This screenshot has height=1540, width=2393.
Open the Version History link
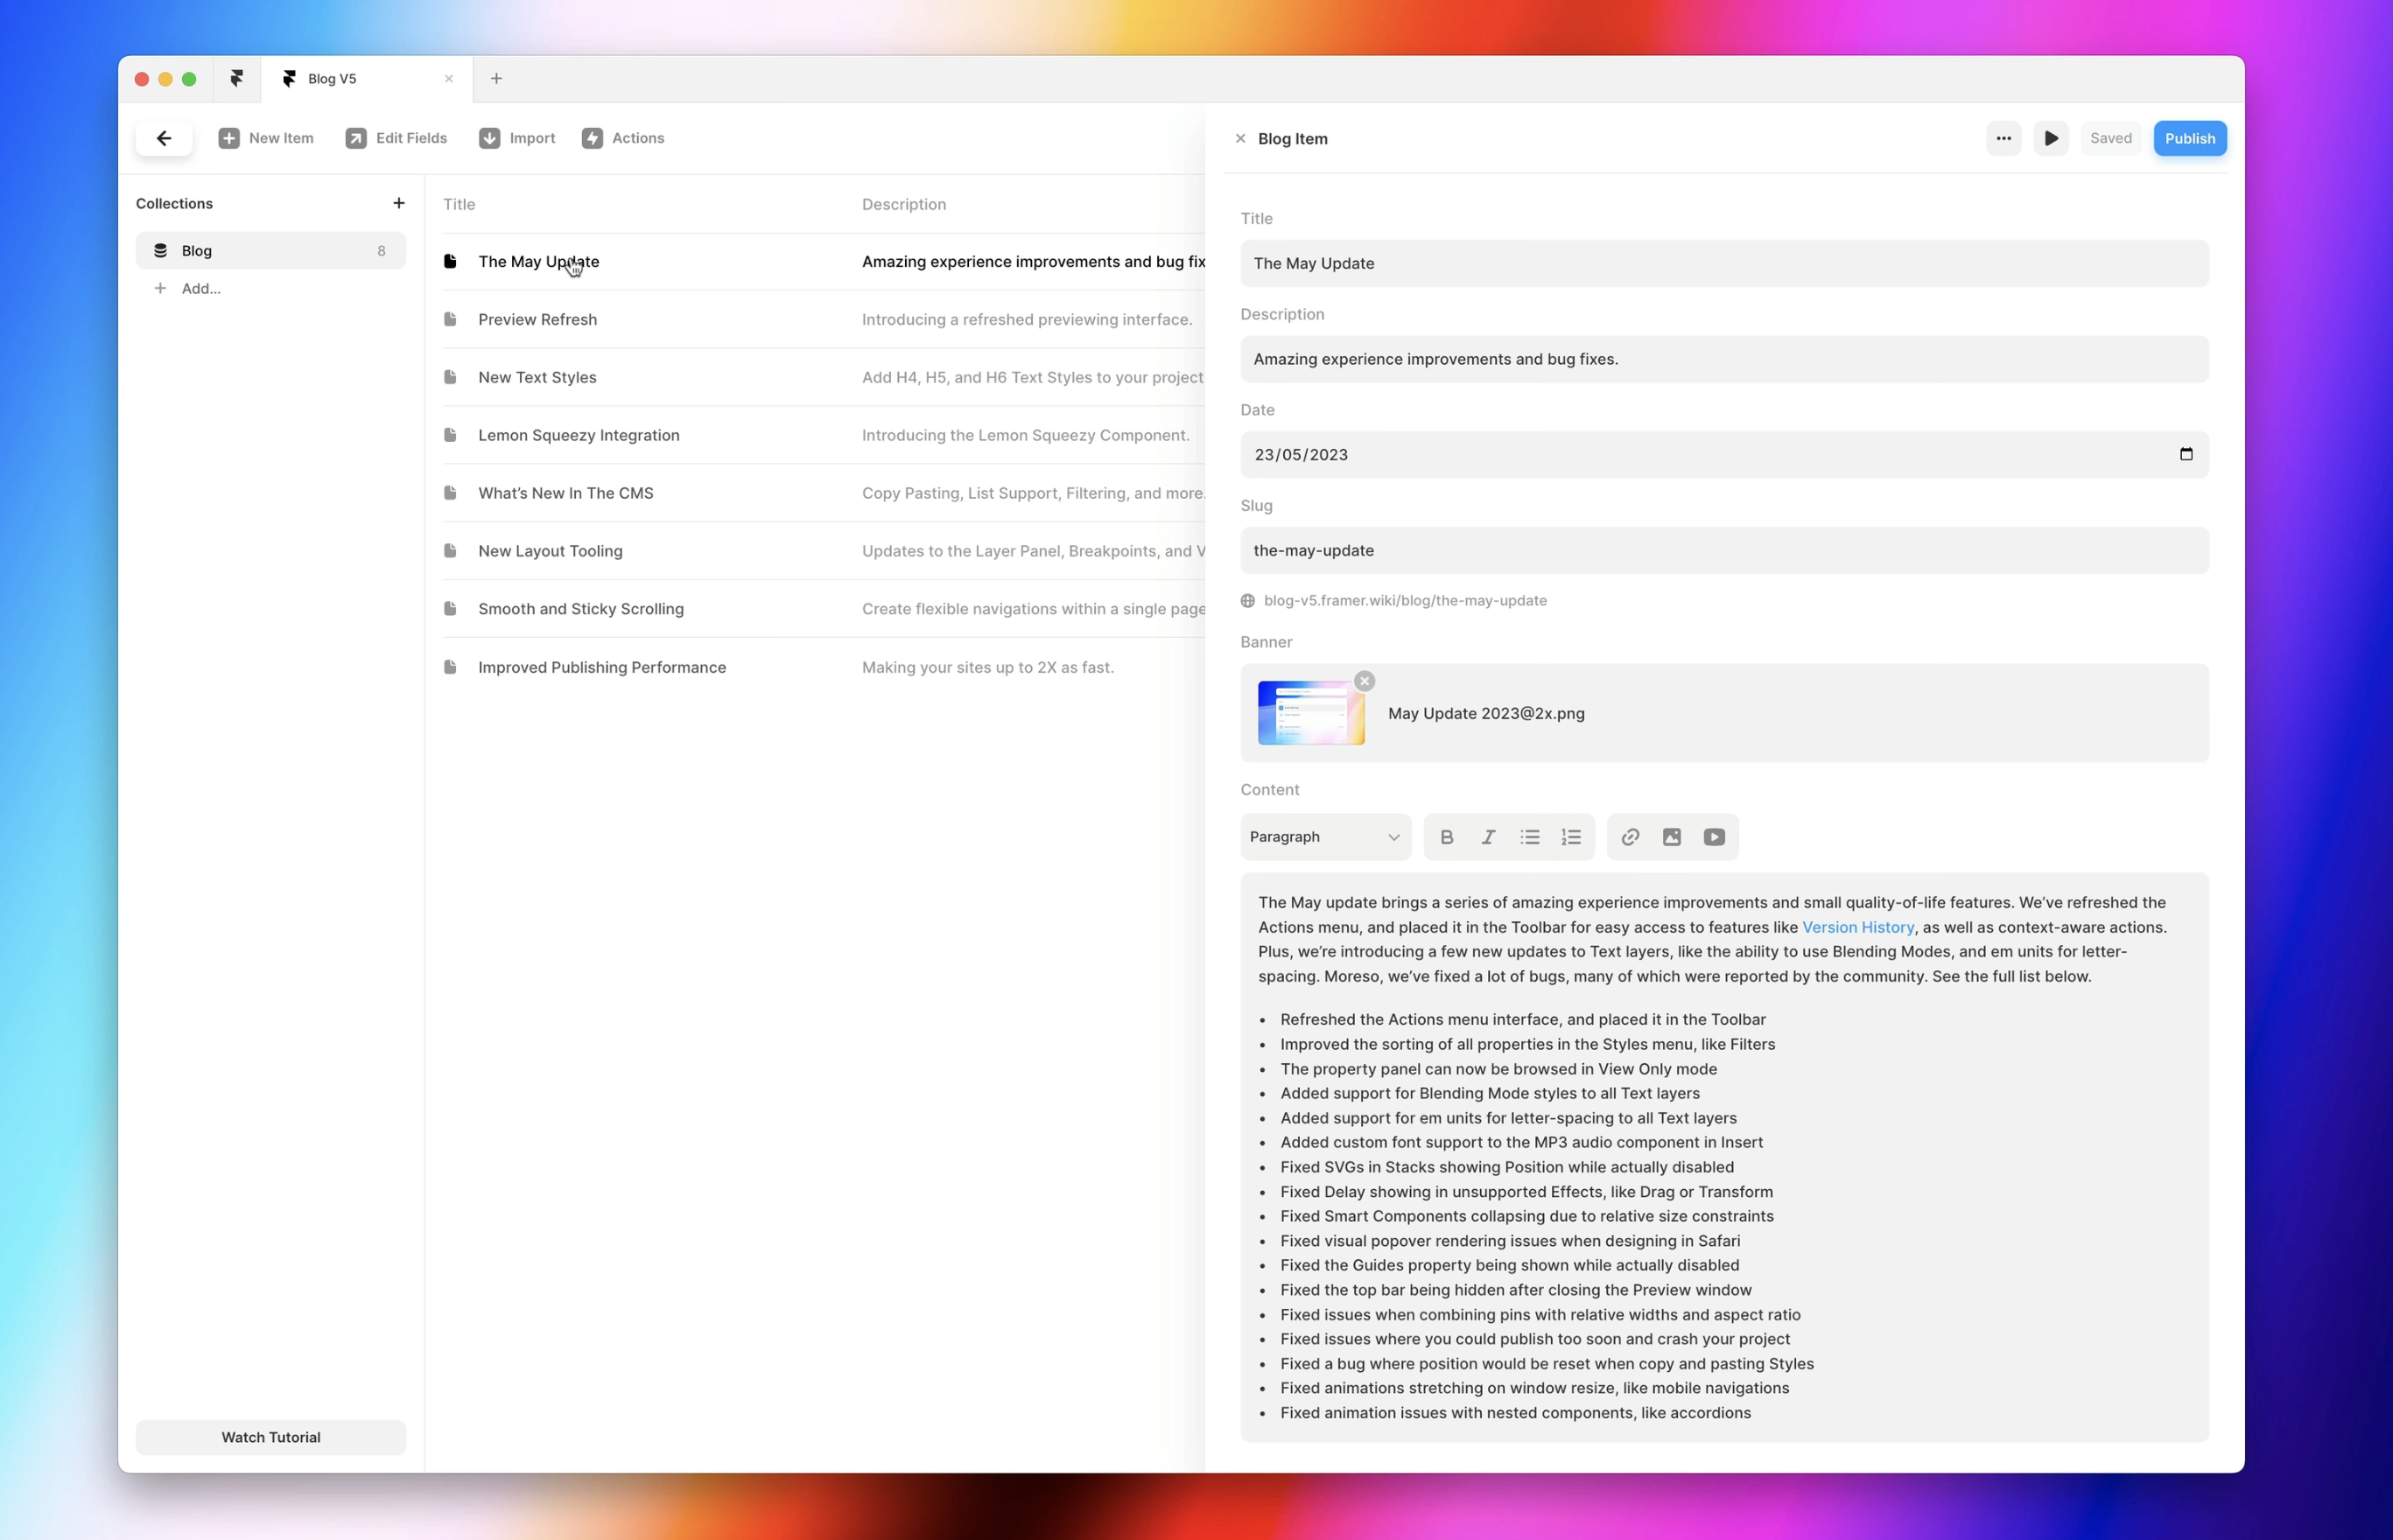pos(1857,927)
